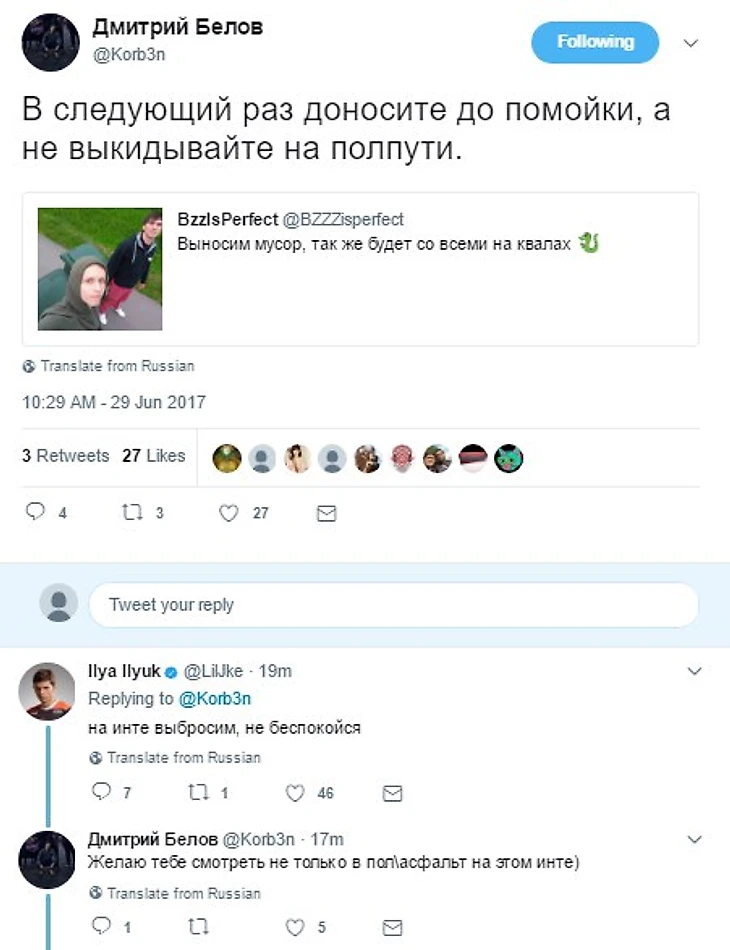Open the main tweet's options chevron
This screenshot has width=730, height=950.
691,43
